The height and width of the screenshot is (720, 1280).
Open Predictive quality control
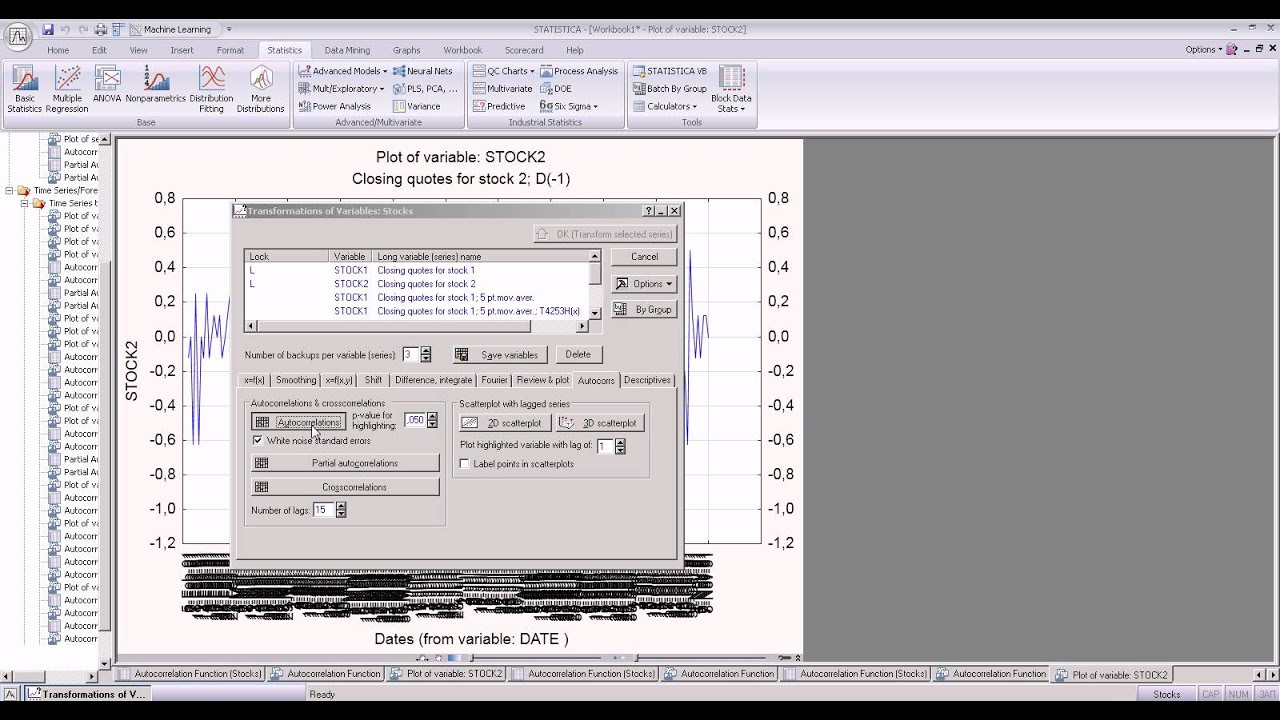coord(498,106)
